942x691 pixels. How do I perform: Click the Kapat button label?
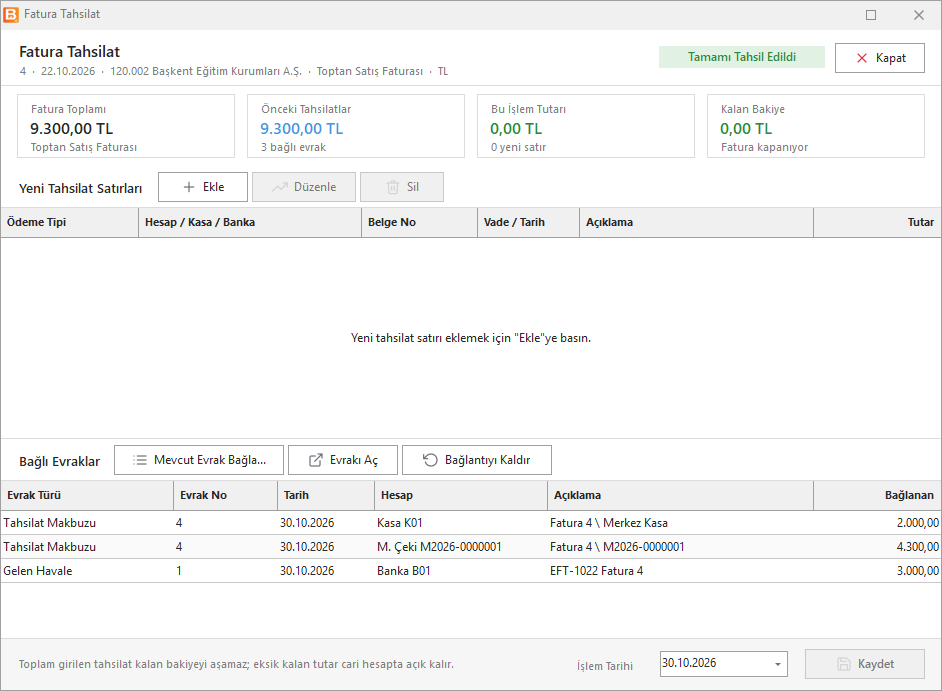point(891,58)
